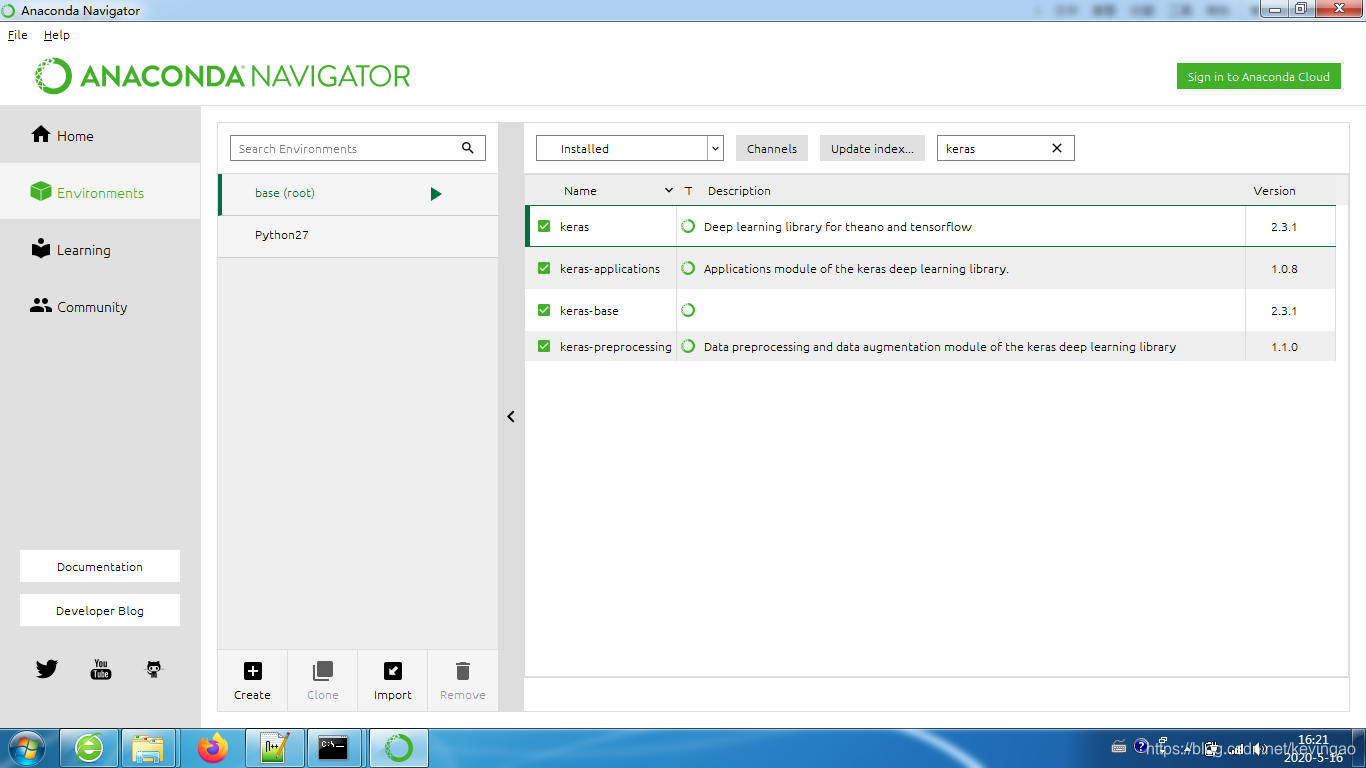Click the status circle for keras-applications
Screen dimensions: 1366x768
[x=688, y=268]
